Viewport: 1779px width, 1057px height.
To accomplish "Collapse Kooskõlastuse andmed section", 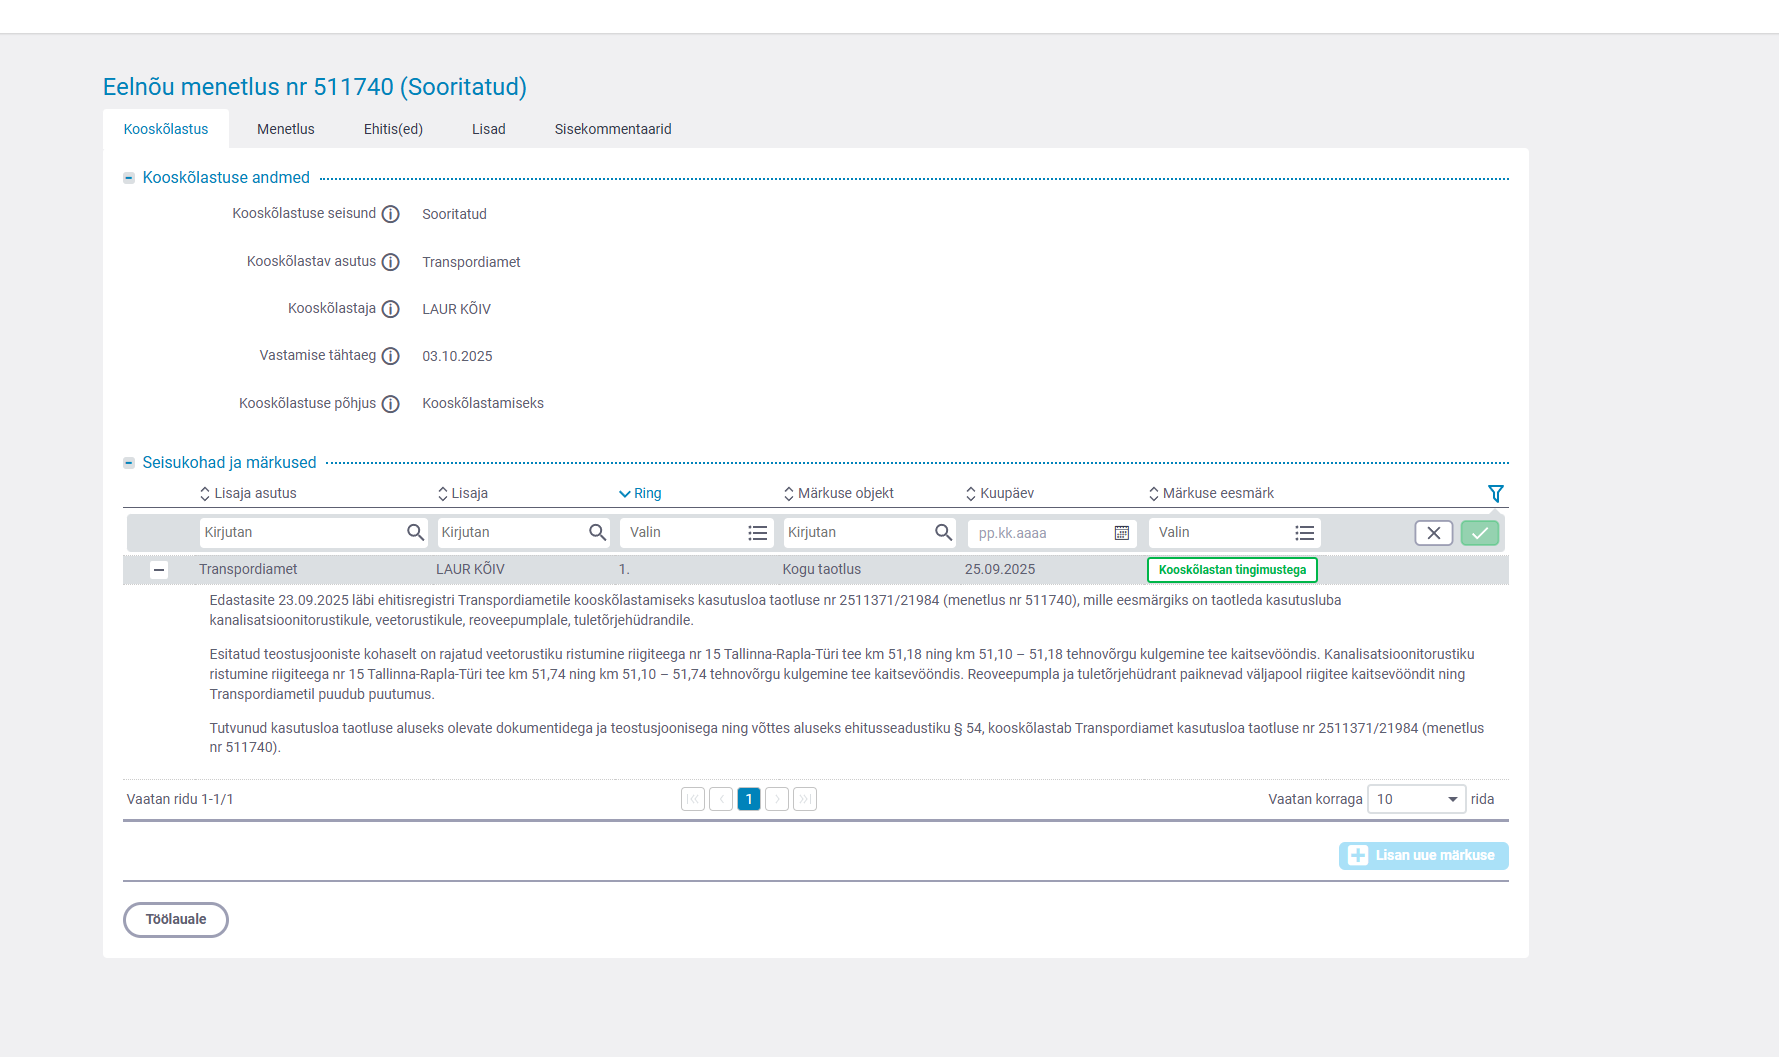I will (x=129, y=178).
